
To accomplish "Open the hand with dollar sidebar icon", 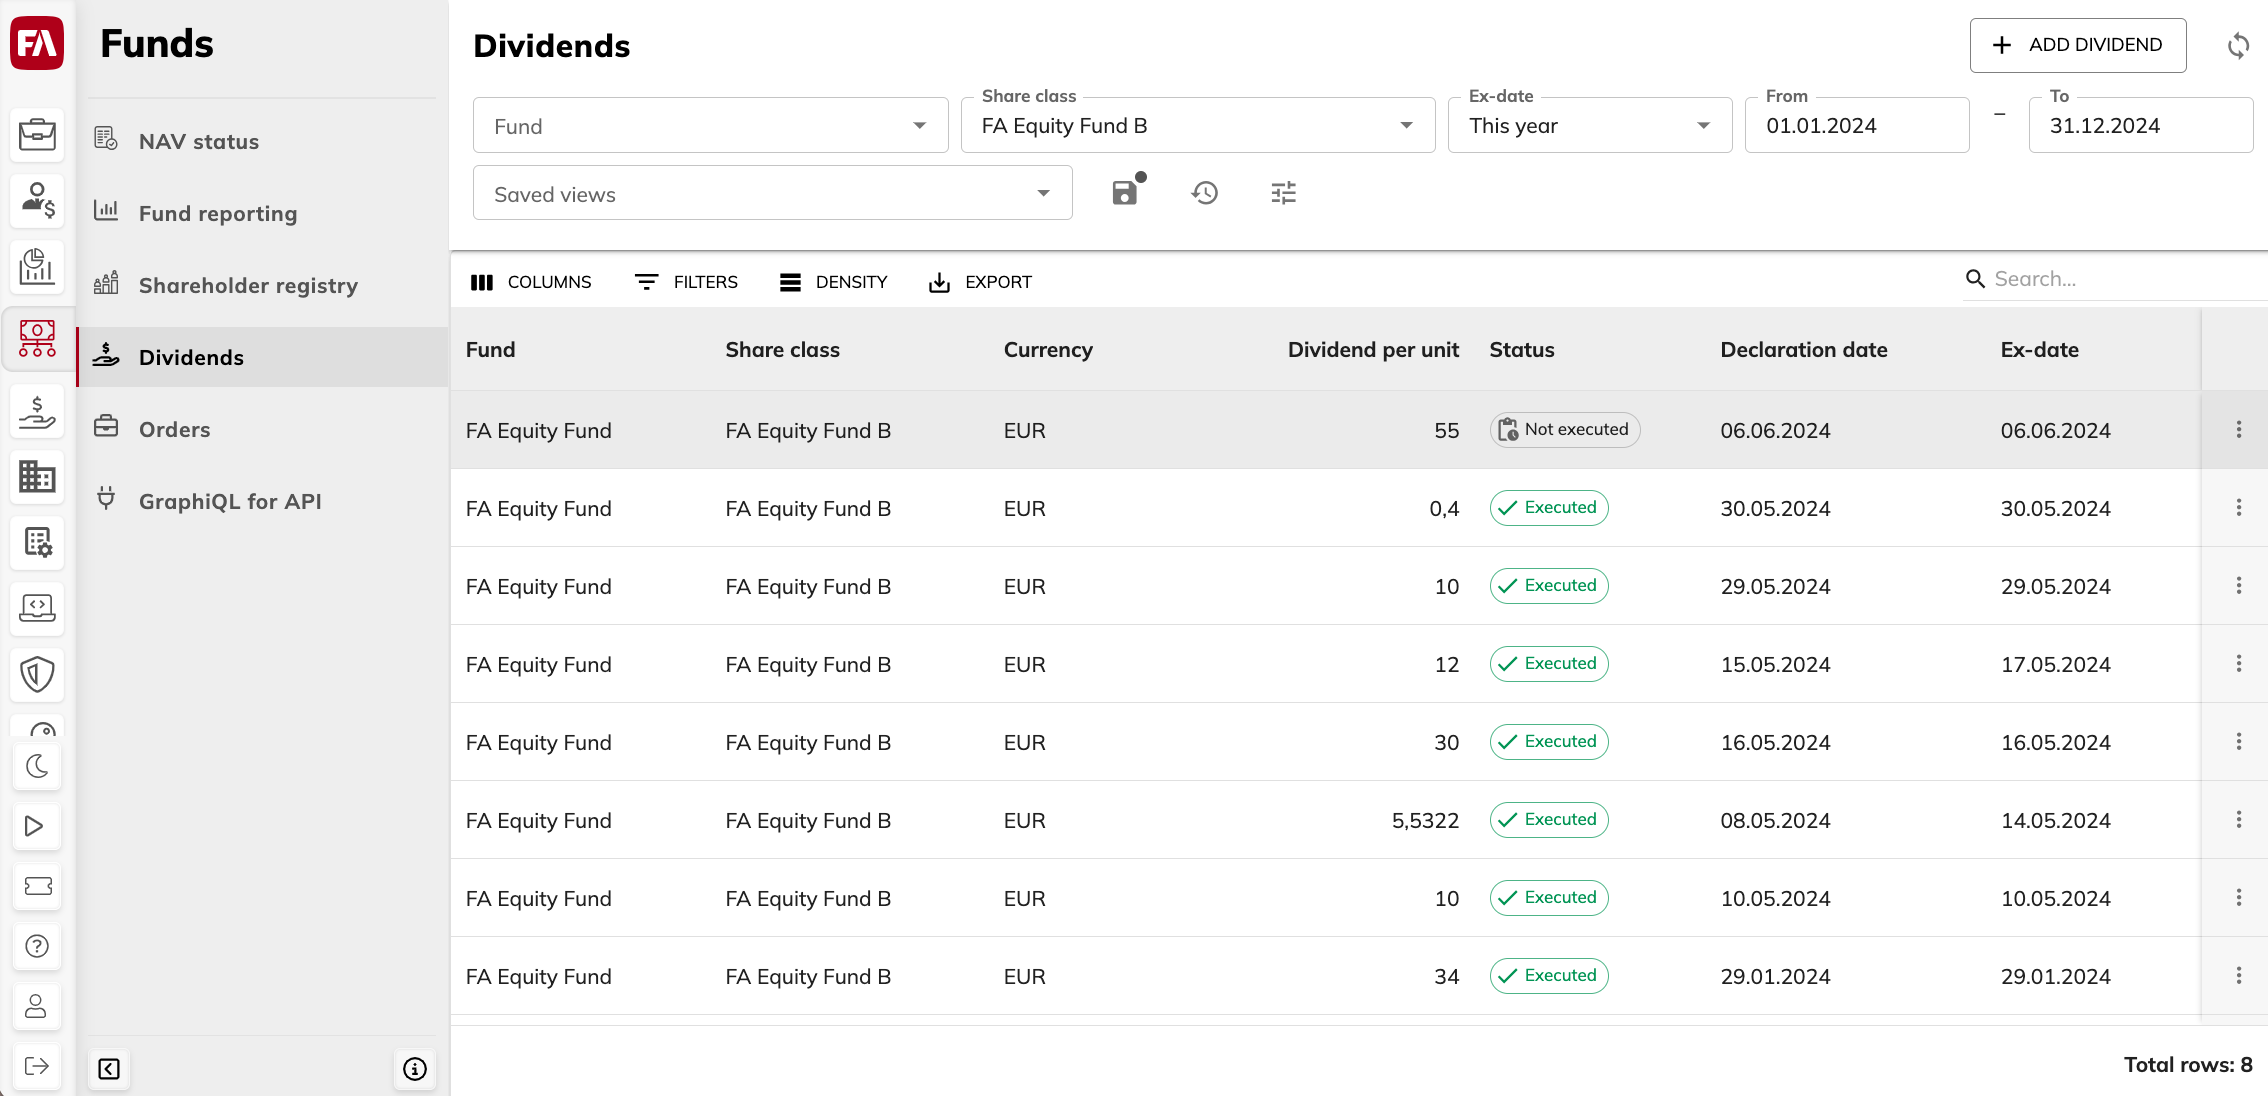I will click(x=37, y=411).
